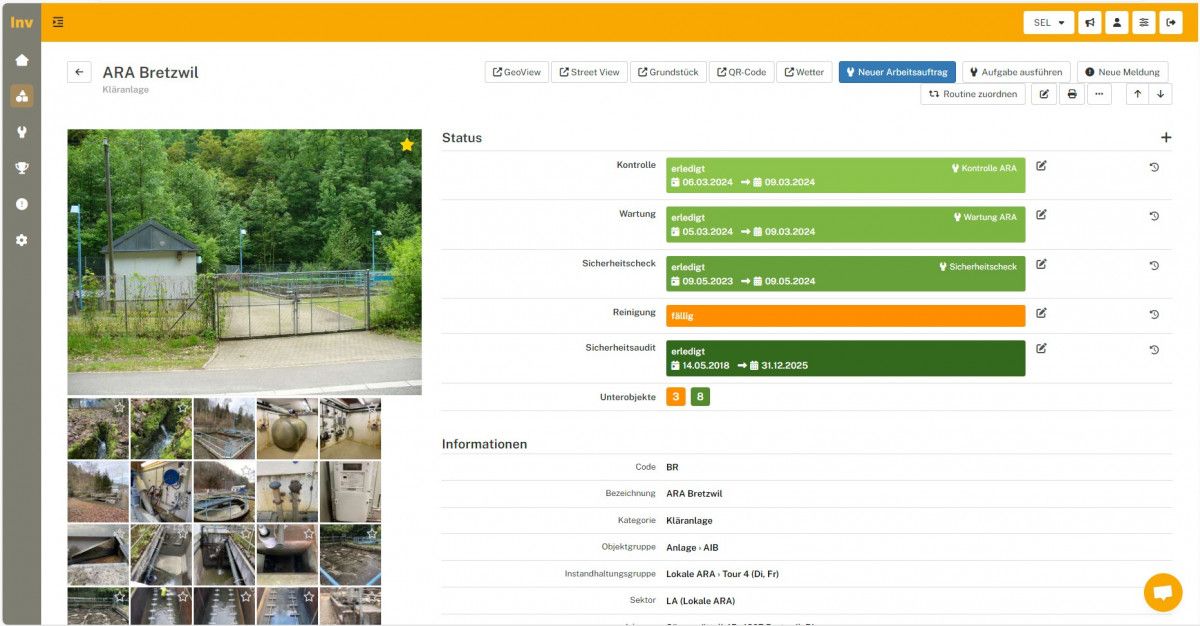Open the chat support bubble

[x=1162, y=592]
